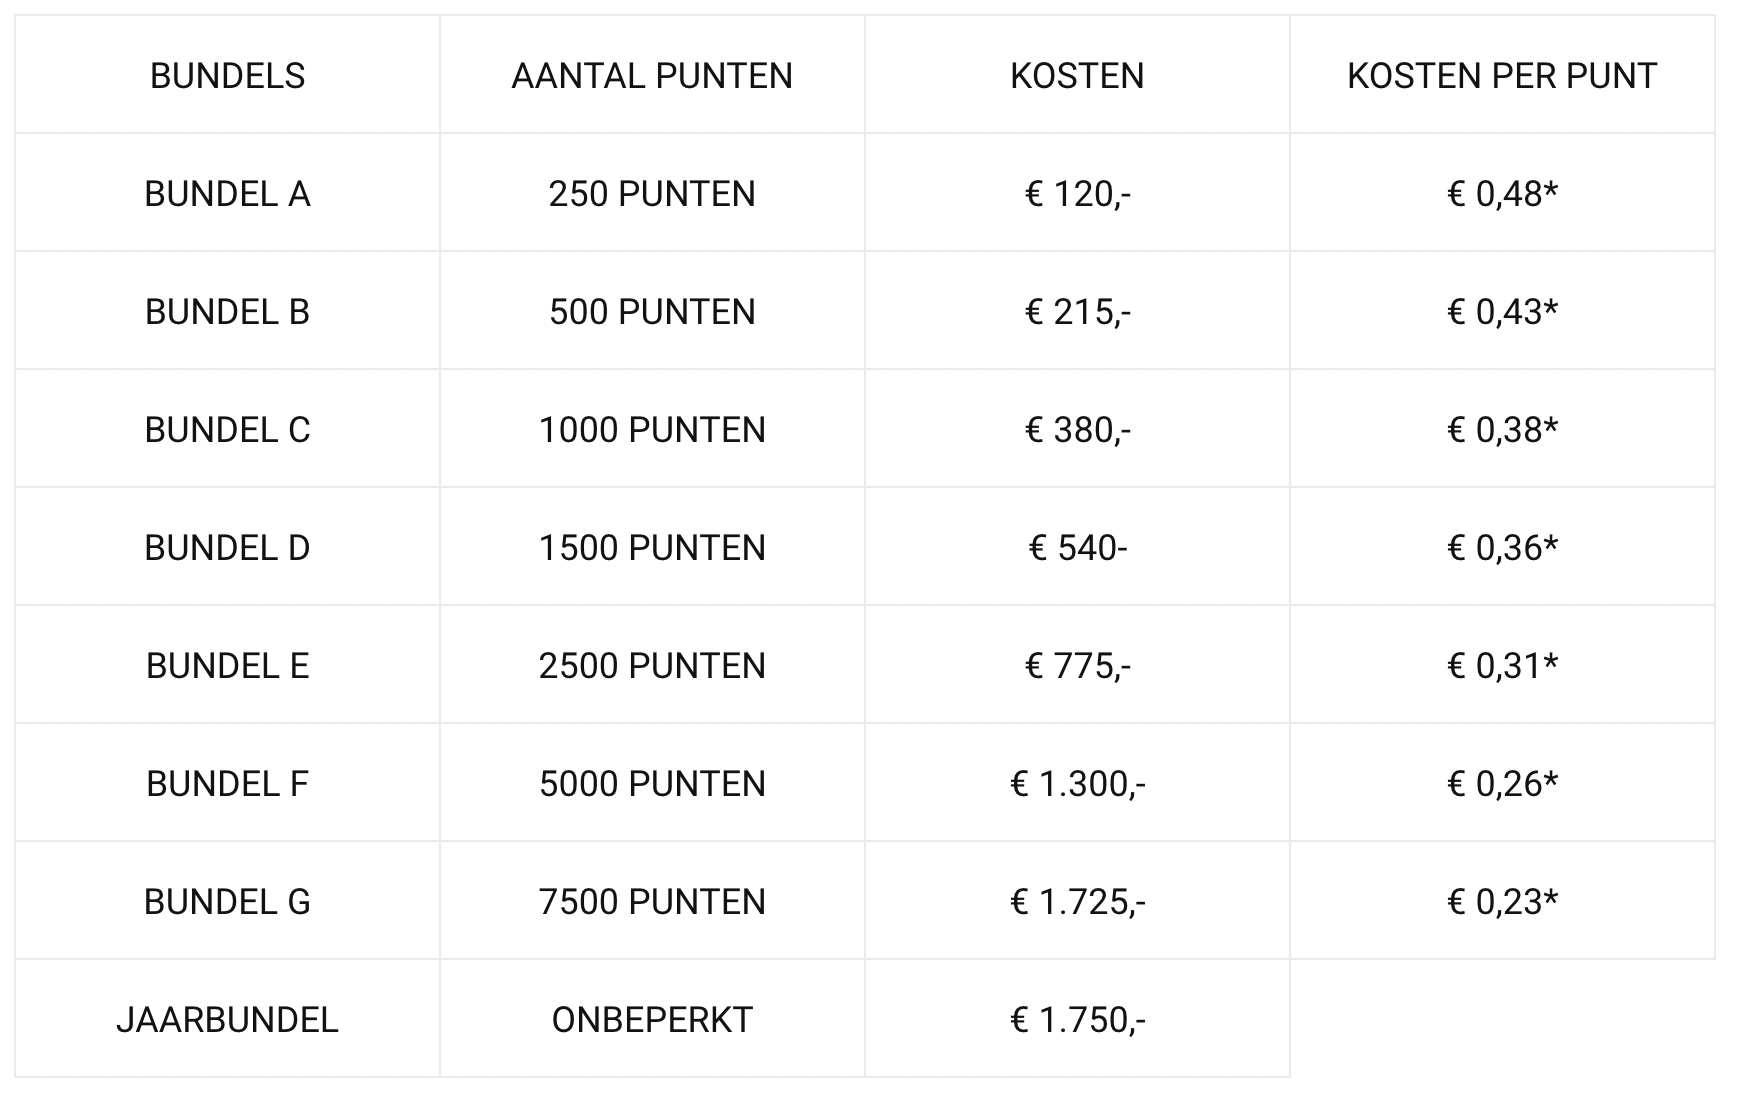Click the € 0,31* cost cell

pyautogui.click(x=1502, y=665)
